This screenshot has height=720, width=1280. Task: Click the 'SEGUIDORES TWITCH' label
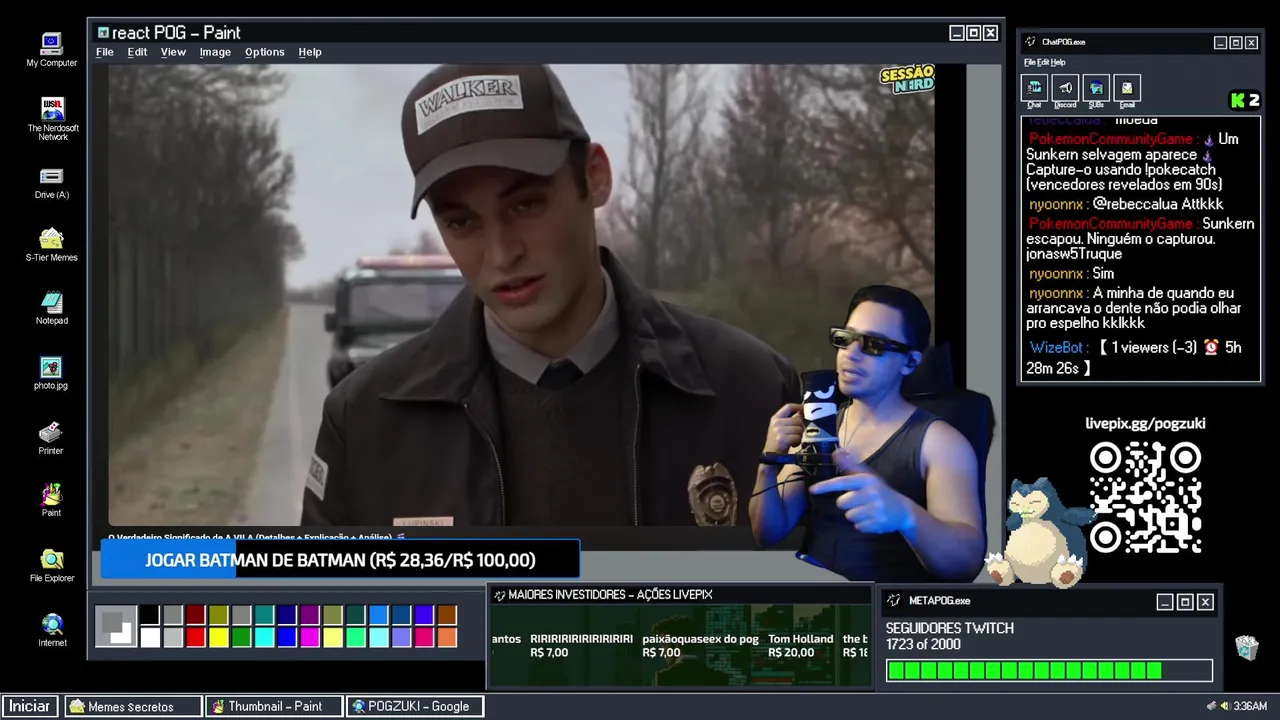949,628
